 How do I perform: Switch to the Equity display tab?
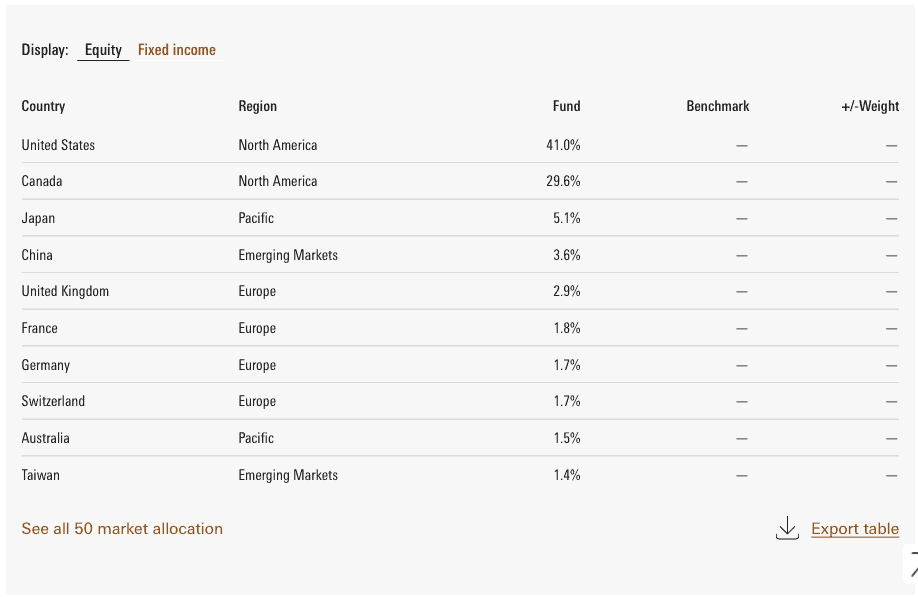pos(103,50)
